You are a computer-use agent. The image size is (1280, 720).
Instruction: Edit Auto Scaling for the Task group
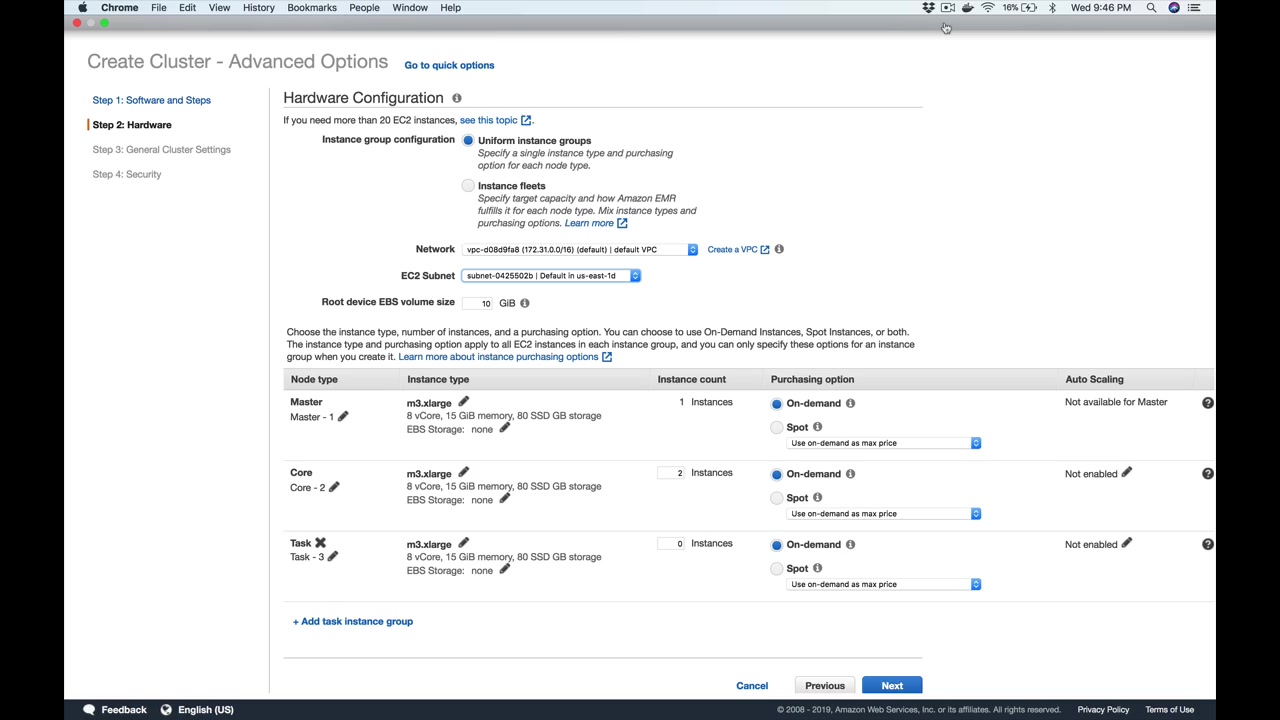pos(1126,544)
